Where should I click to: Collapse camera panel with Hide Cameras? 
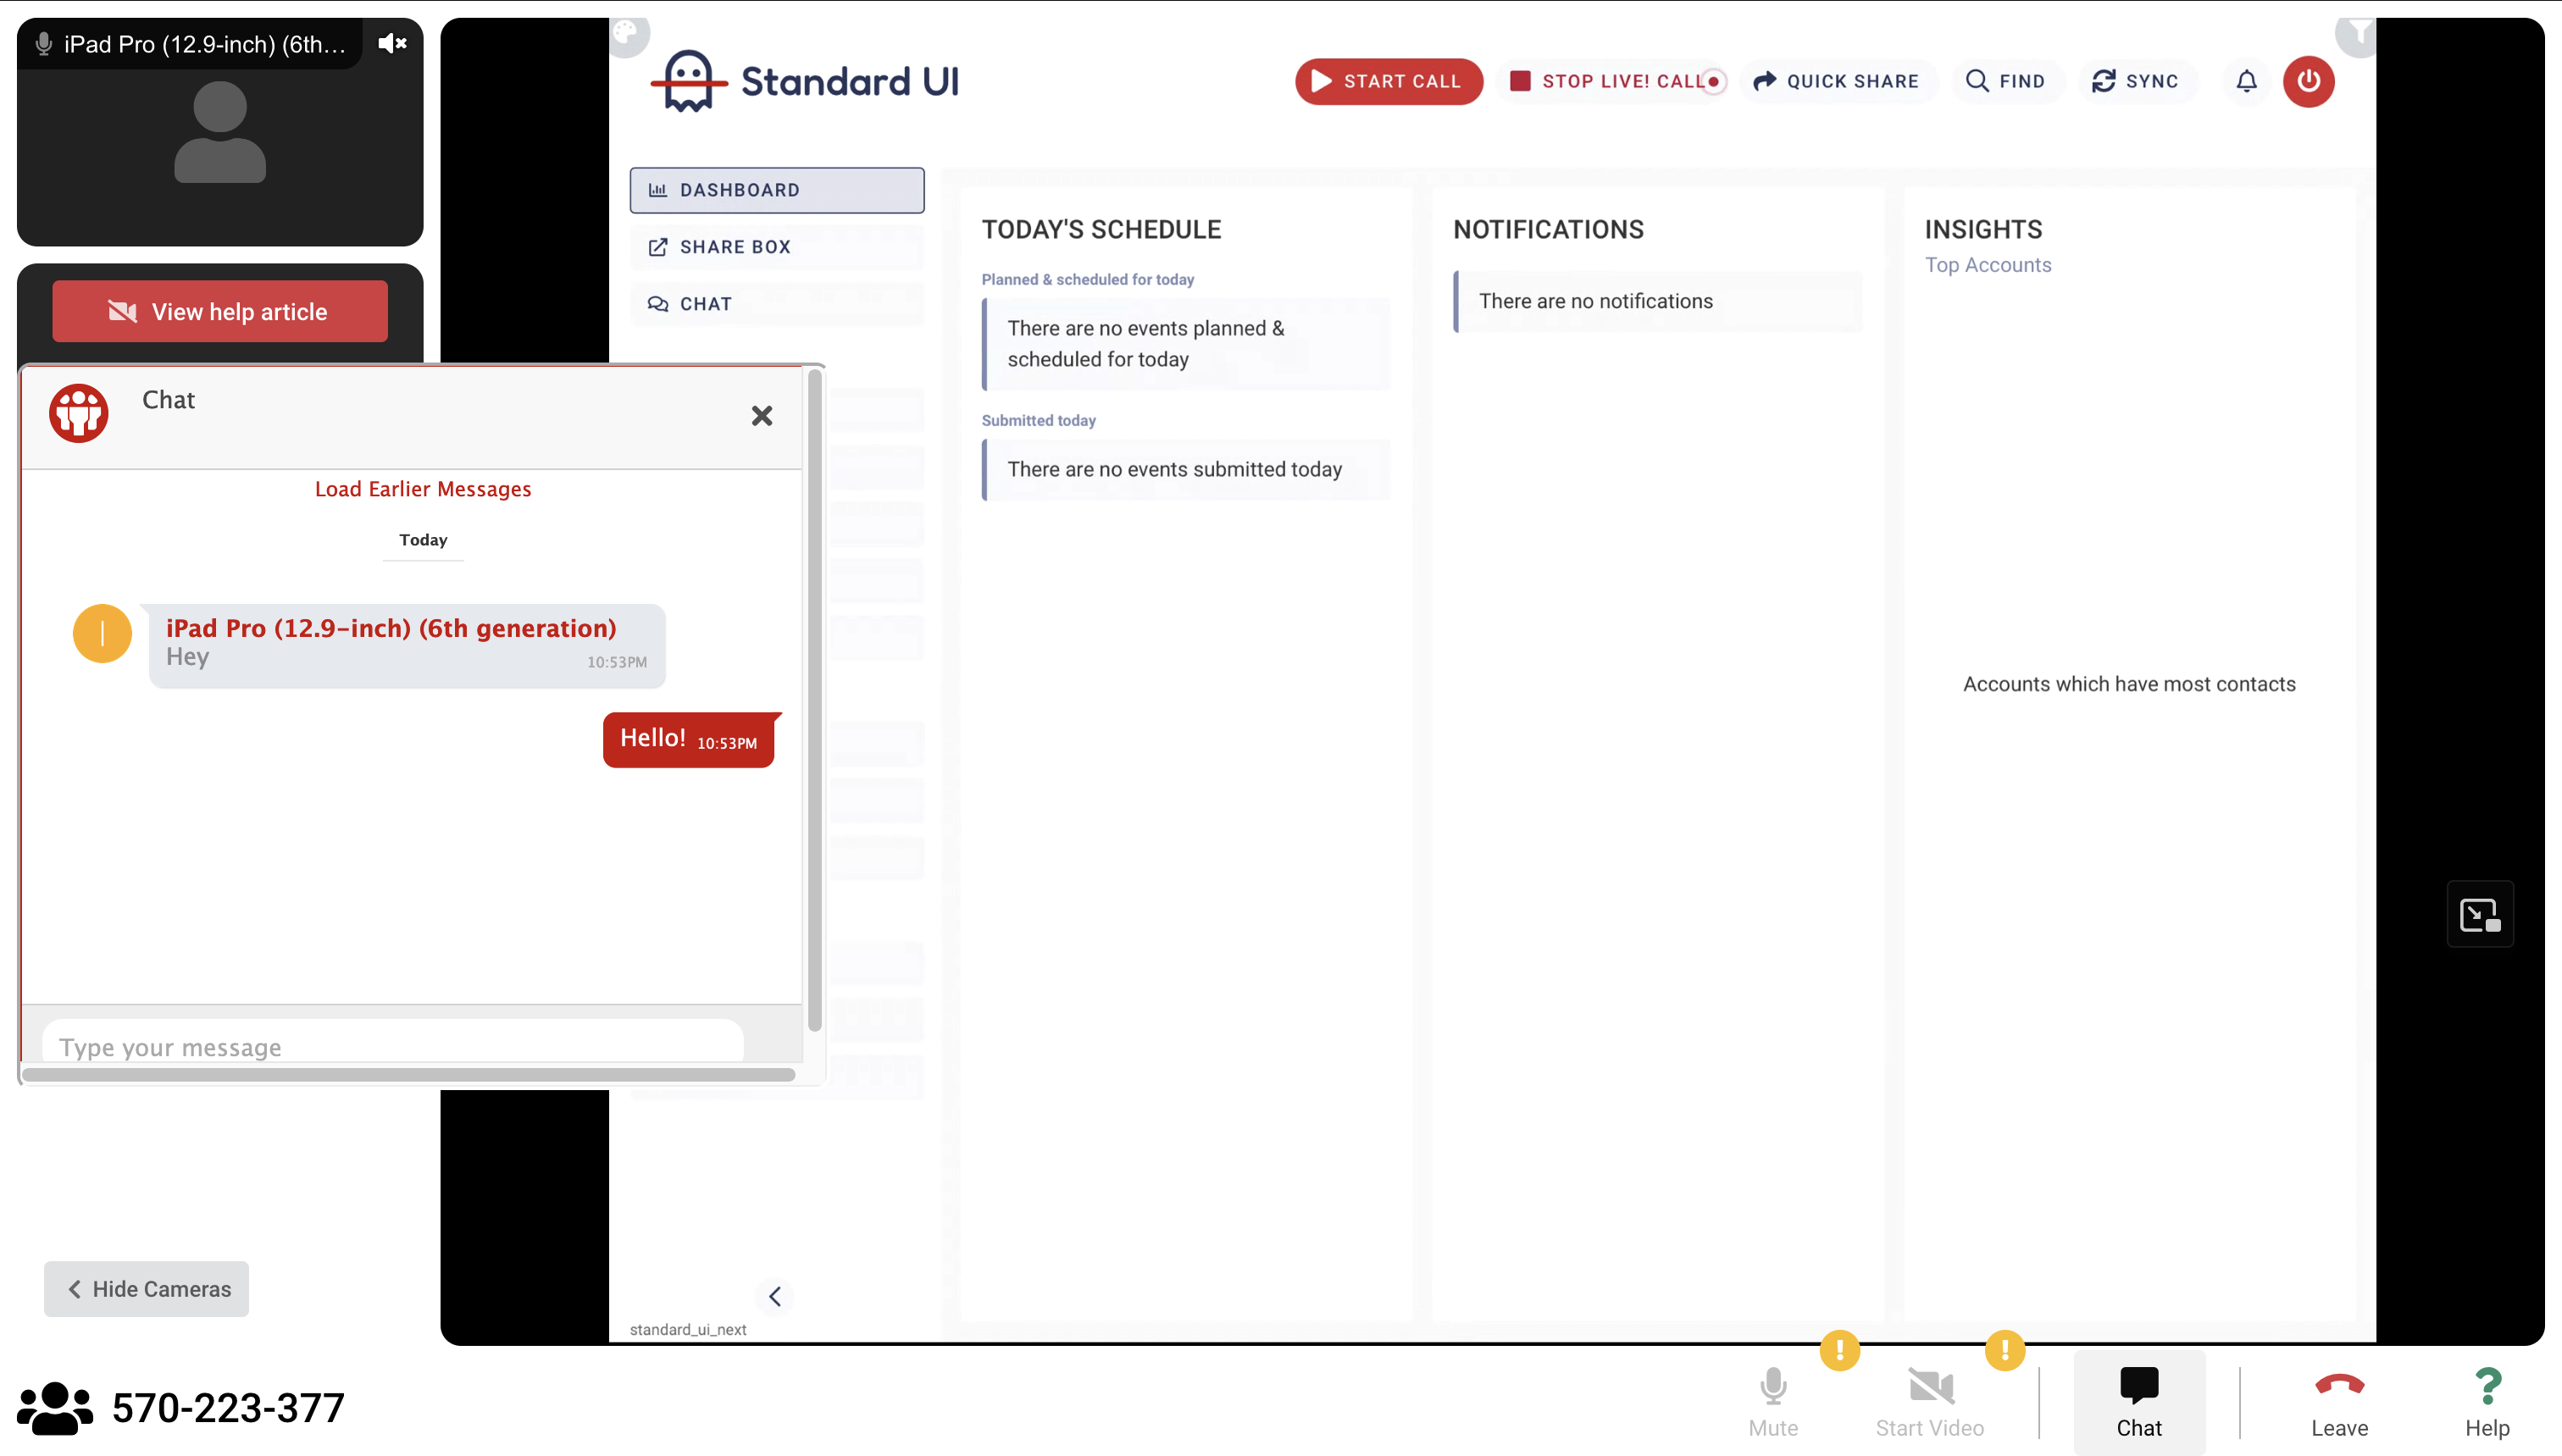(147, 1289)
